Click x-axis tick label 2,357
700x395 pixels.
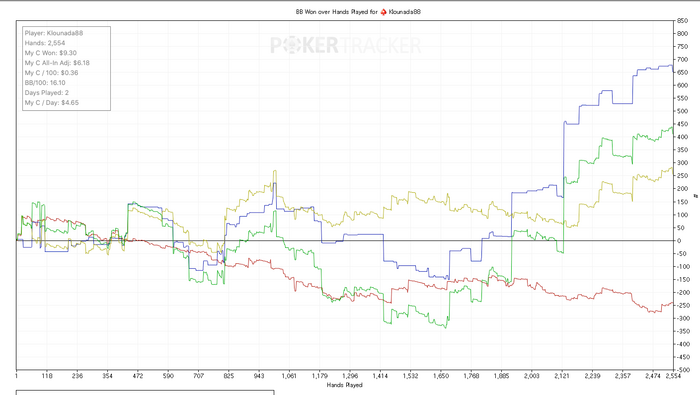622,376
